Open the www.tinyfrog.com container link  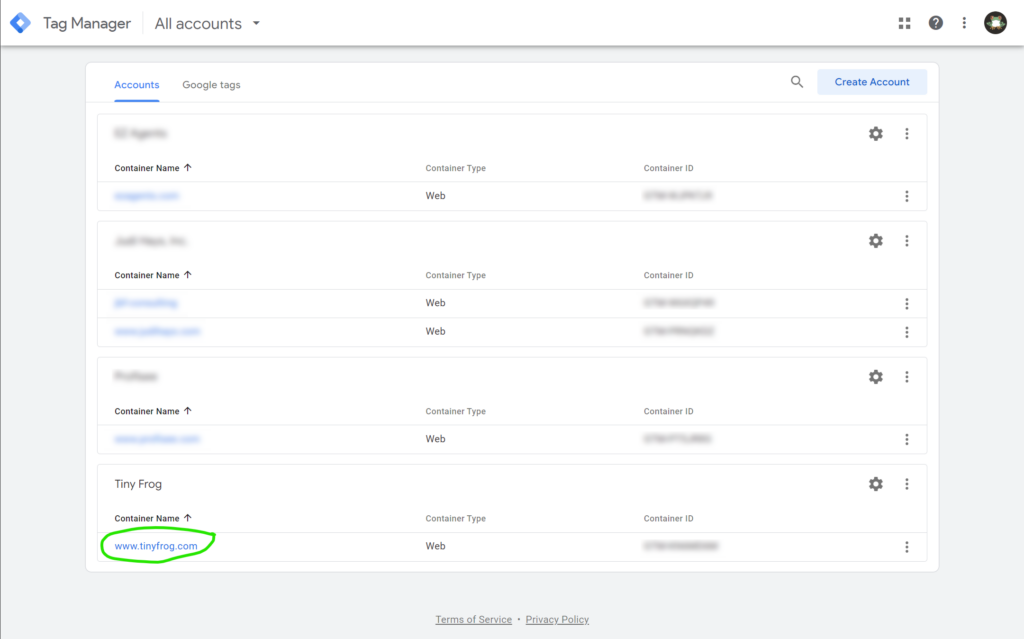tap(156, 546)
